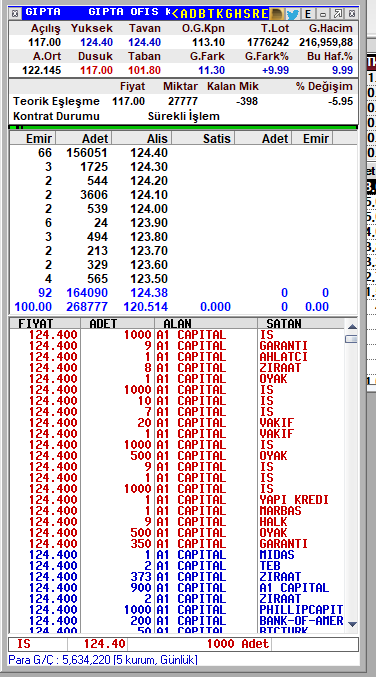The width and height of the screenshot is (376, 677).
Task: Select the trade row with seller TEB
Action: click(x=177, y=566)
